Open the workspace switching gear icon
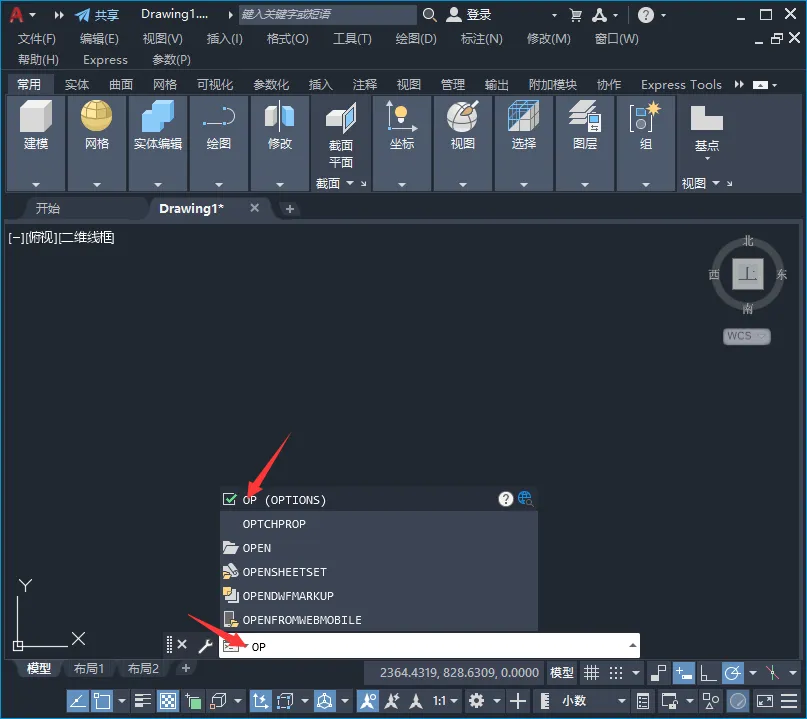This screenshot has width=807, height=719. coord(477,700)
